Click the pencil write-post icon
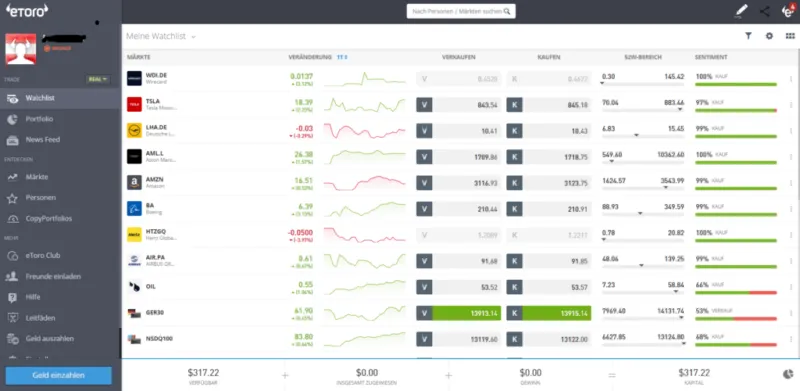800x391 pixels. click(x=741, y=11)
